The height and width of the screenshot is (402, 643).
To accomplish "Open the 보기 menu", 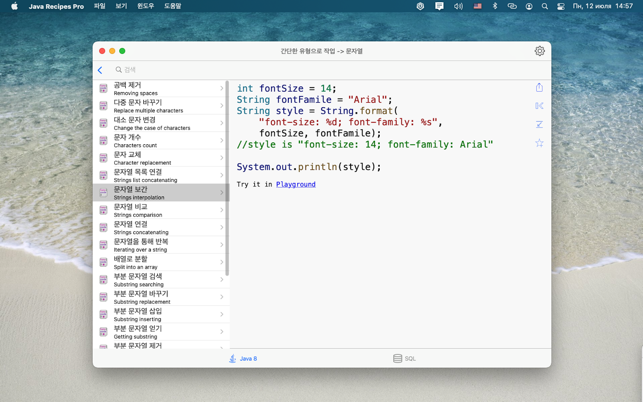I will click(x=121, y=6).
